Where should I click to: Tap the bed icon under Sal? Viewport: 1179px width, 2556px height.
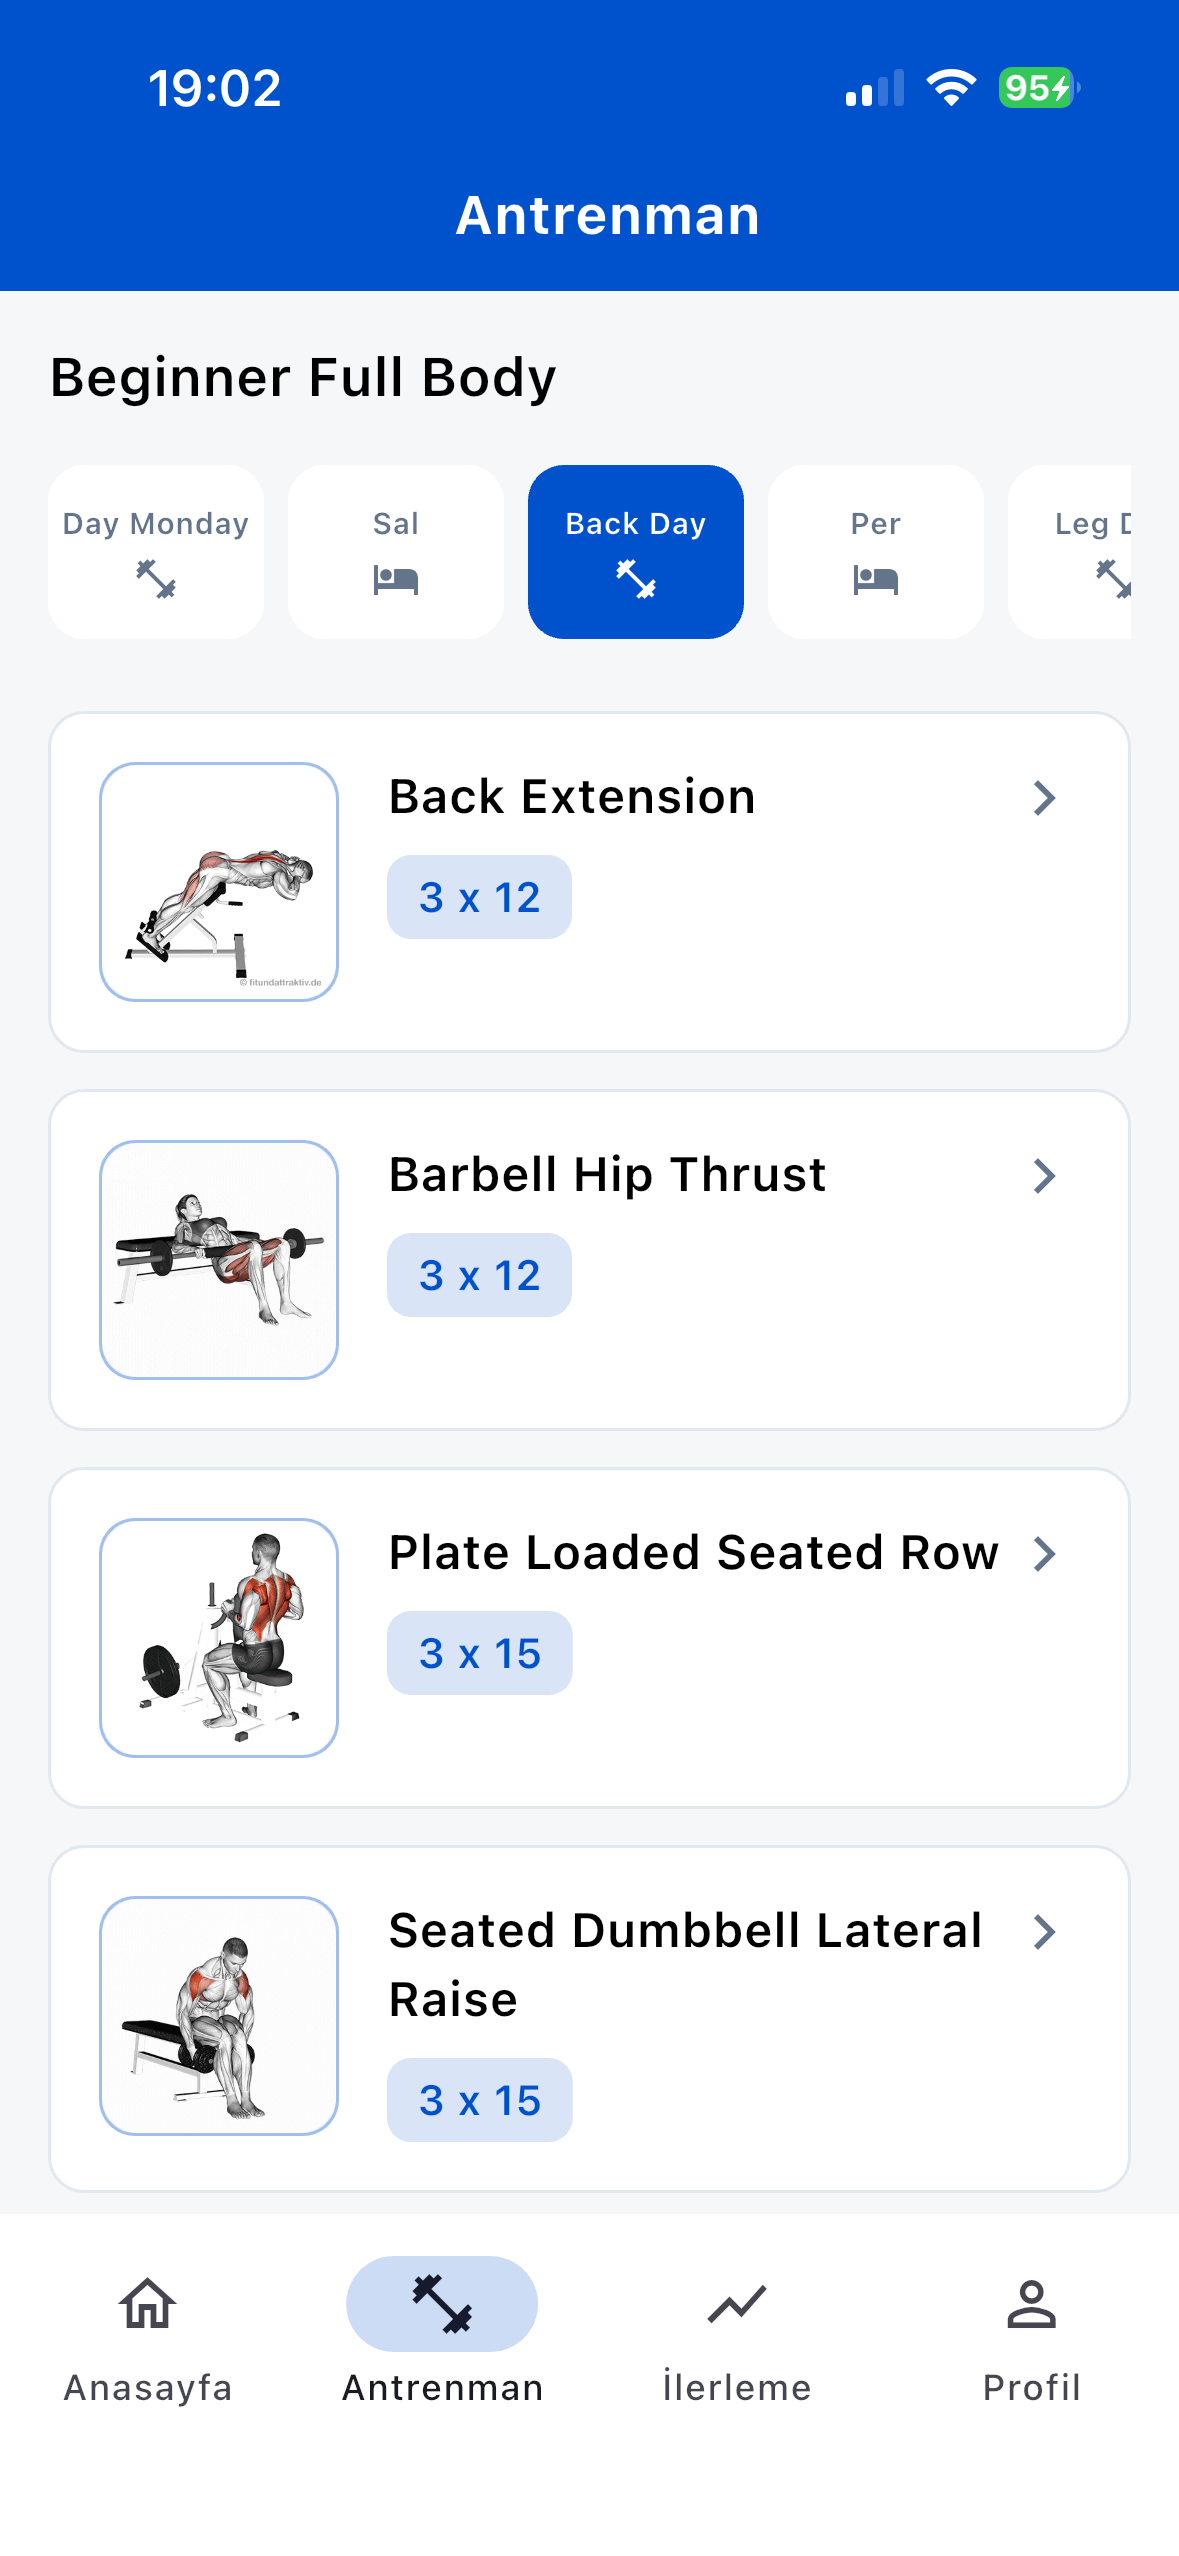point(396,579)
